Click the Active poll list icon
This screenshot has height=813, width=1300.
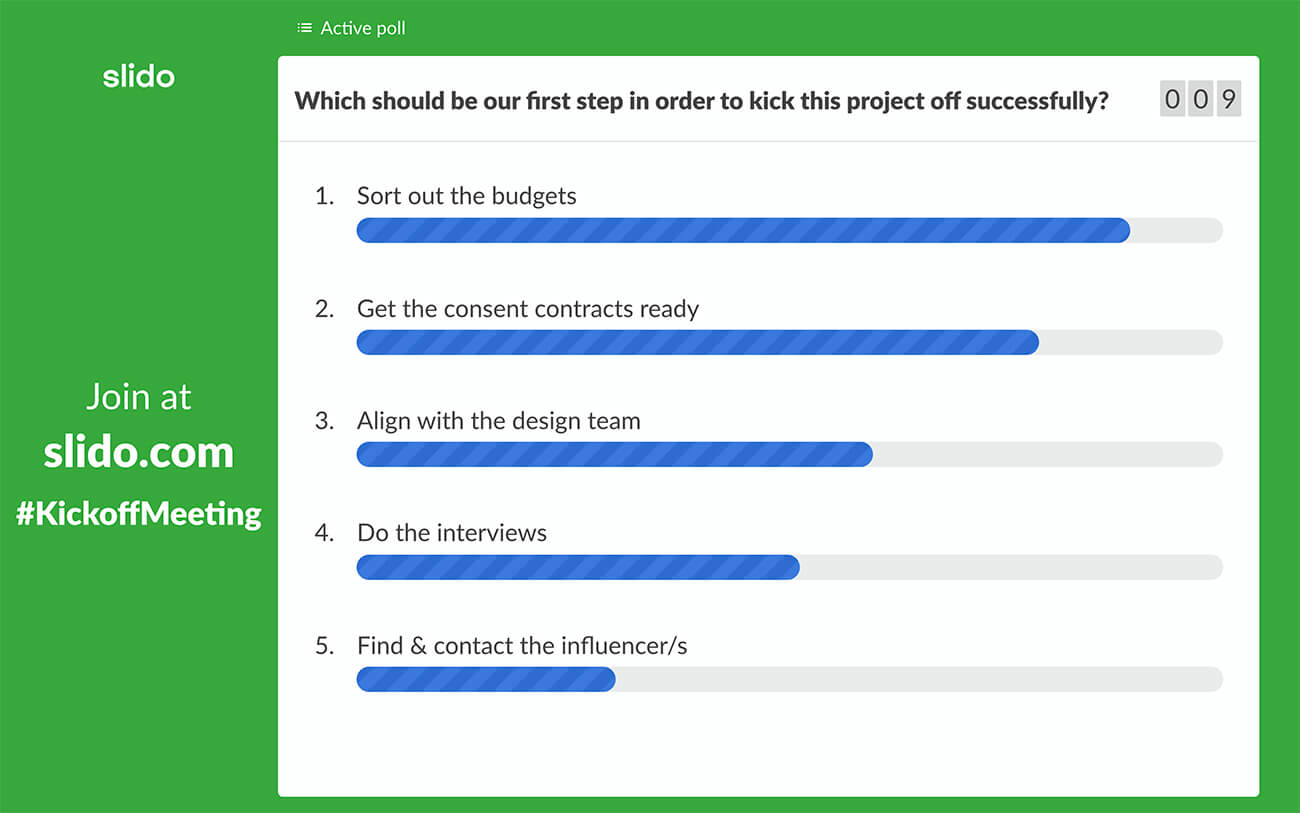click(x=305, y=28)
